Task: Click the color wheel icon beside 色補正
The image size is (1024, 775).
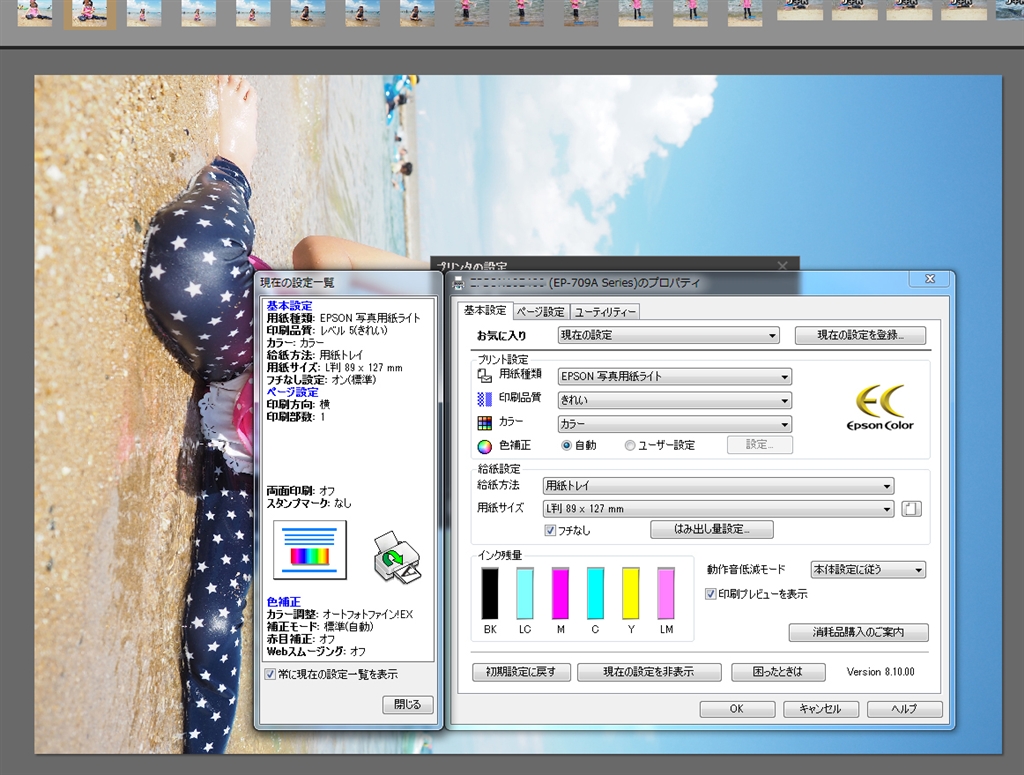Action: pos(485,447)
